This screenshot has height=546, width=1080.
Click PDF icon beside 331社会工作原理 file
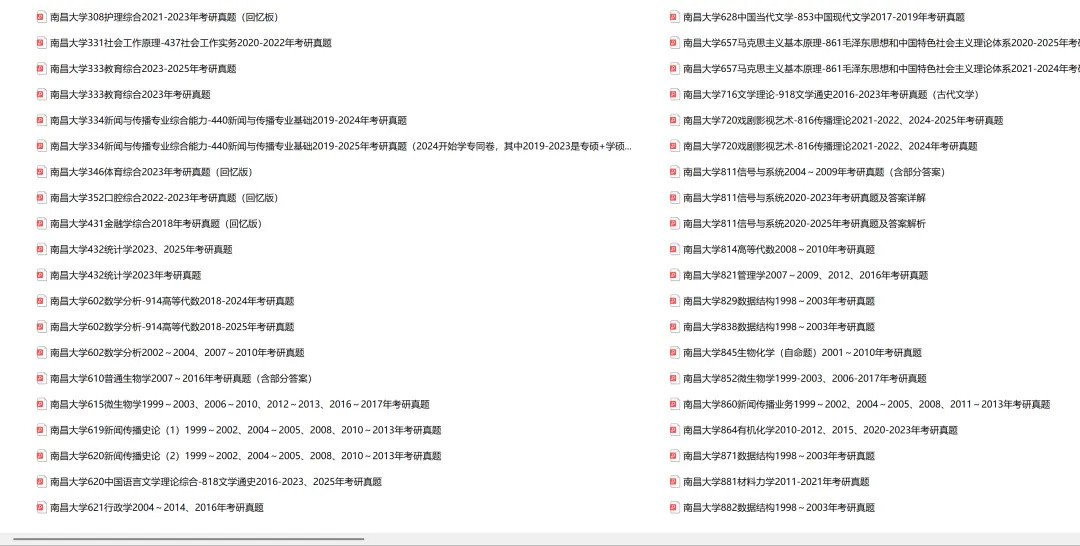[41, 43]
